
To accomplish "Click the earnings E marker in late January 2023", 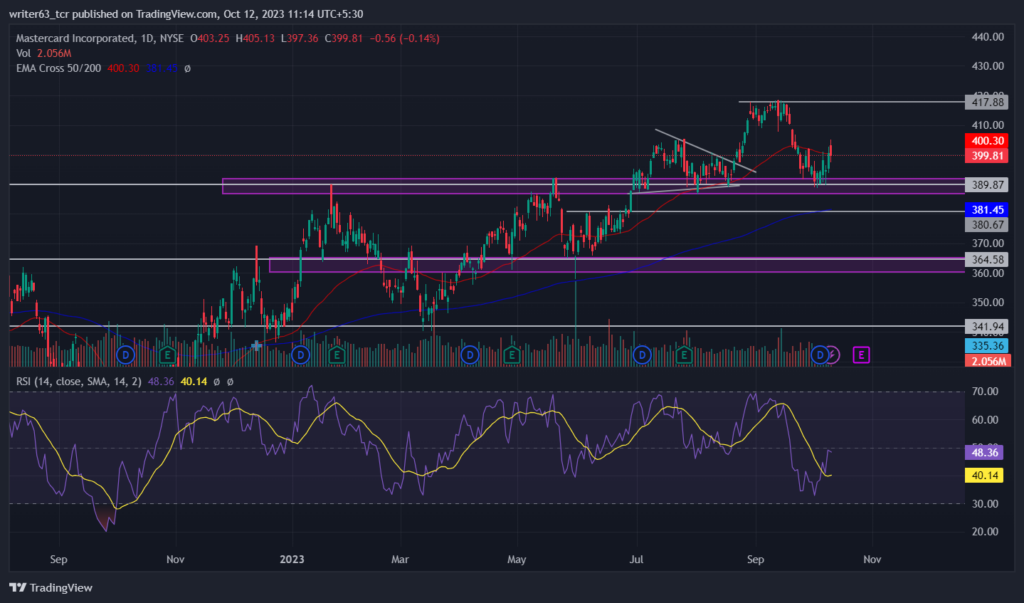I will click(x=336, y=355).
